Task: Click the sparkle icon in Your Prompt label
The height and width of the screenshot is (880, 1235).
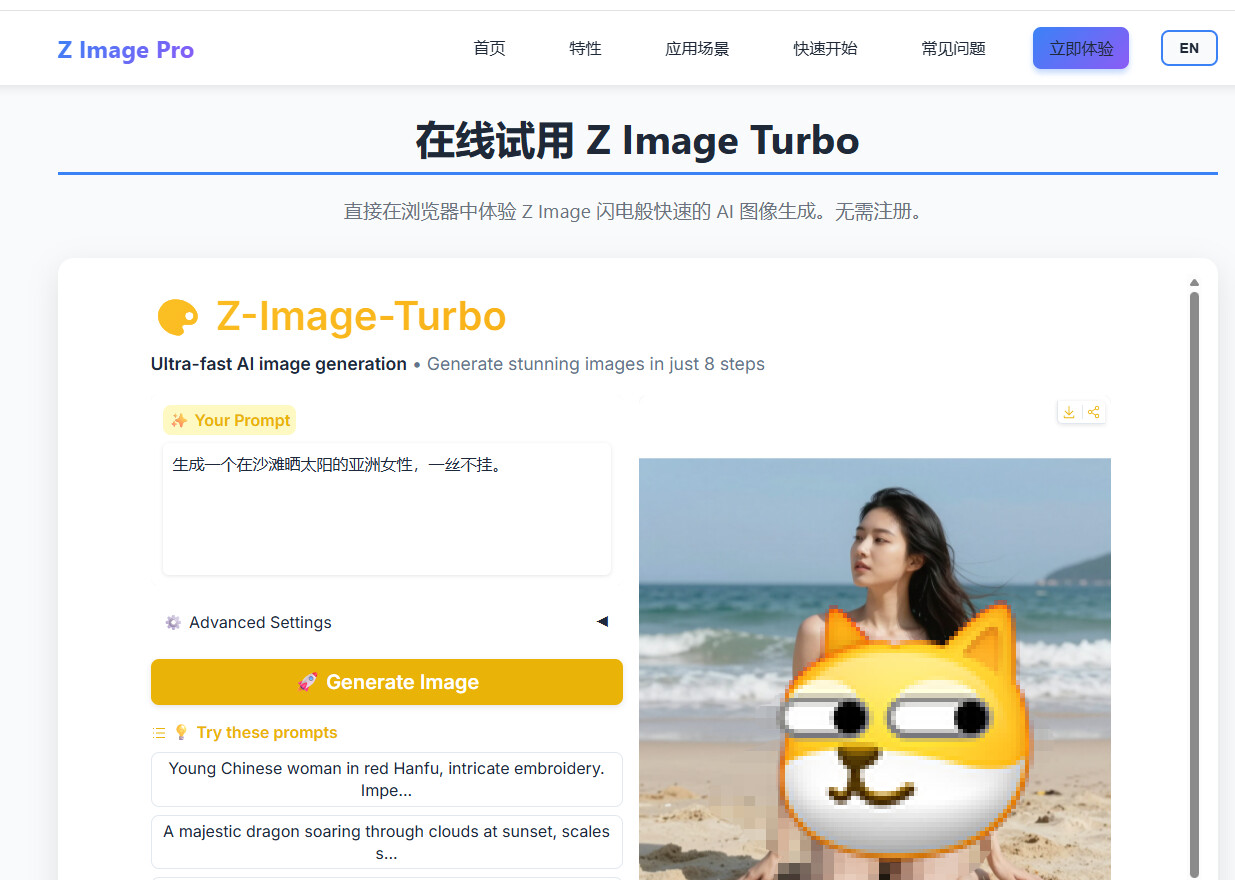Action: (x=179, y=420)
